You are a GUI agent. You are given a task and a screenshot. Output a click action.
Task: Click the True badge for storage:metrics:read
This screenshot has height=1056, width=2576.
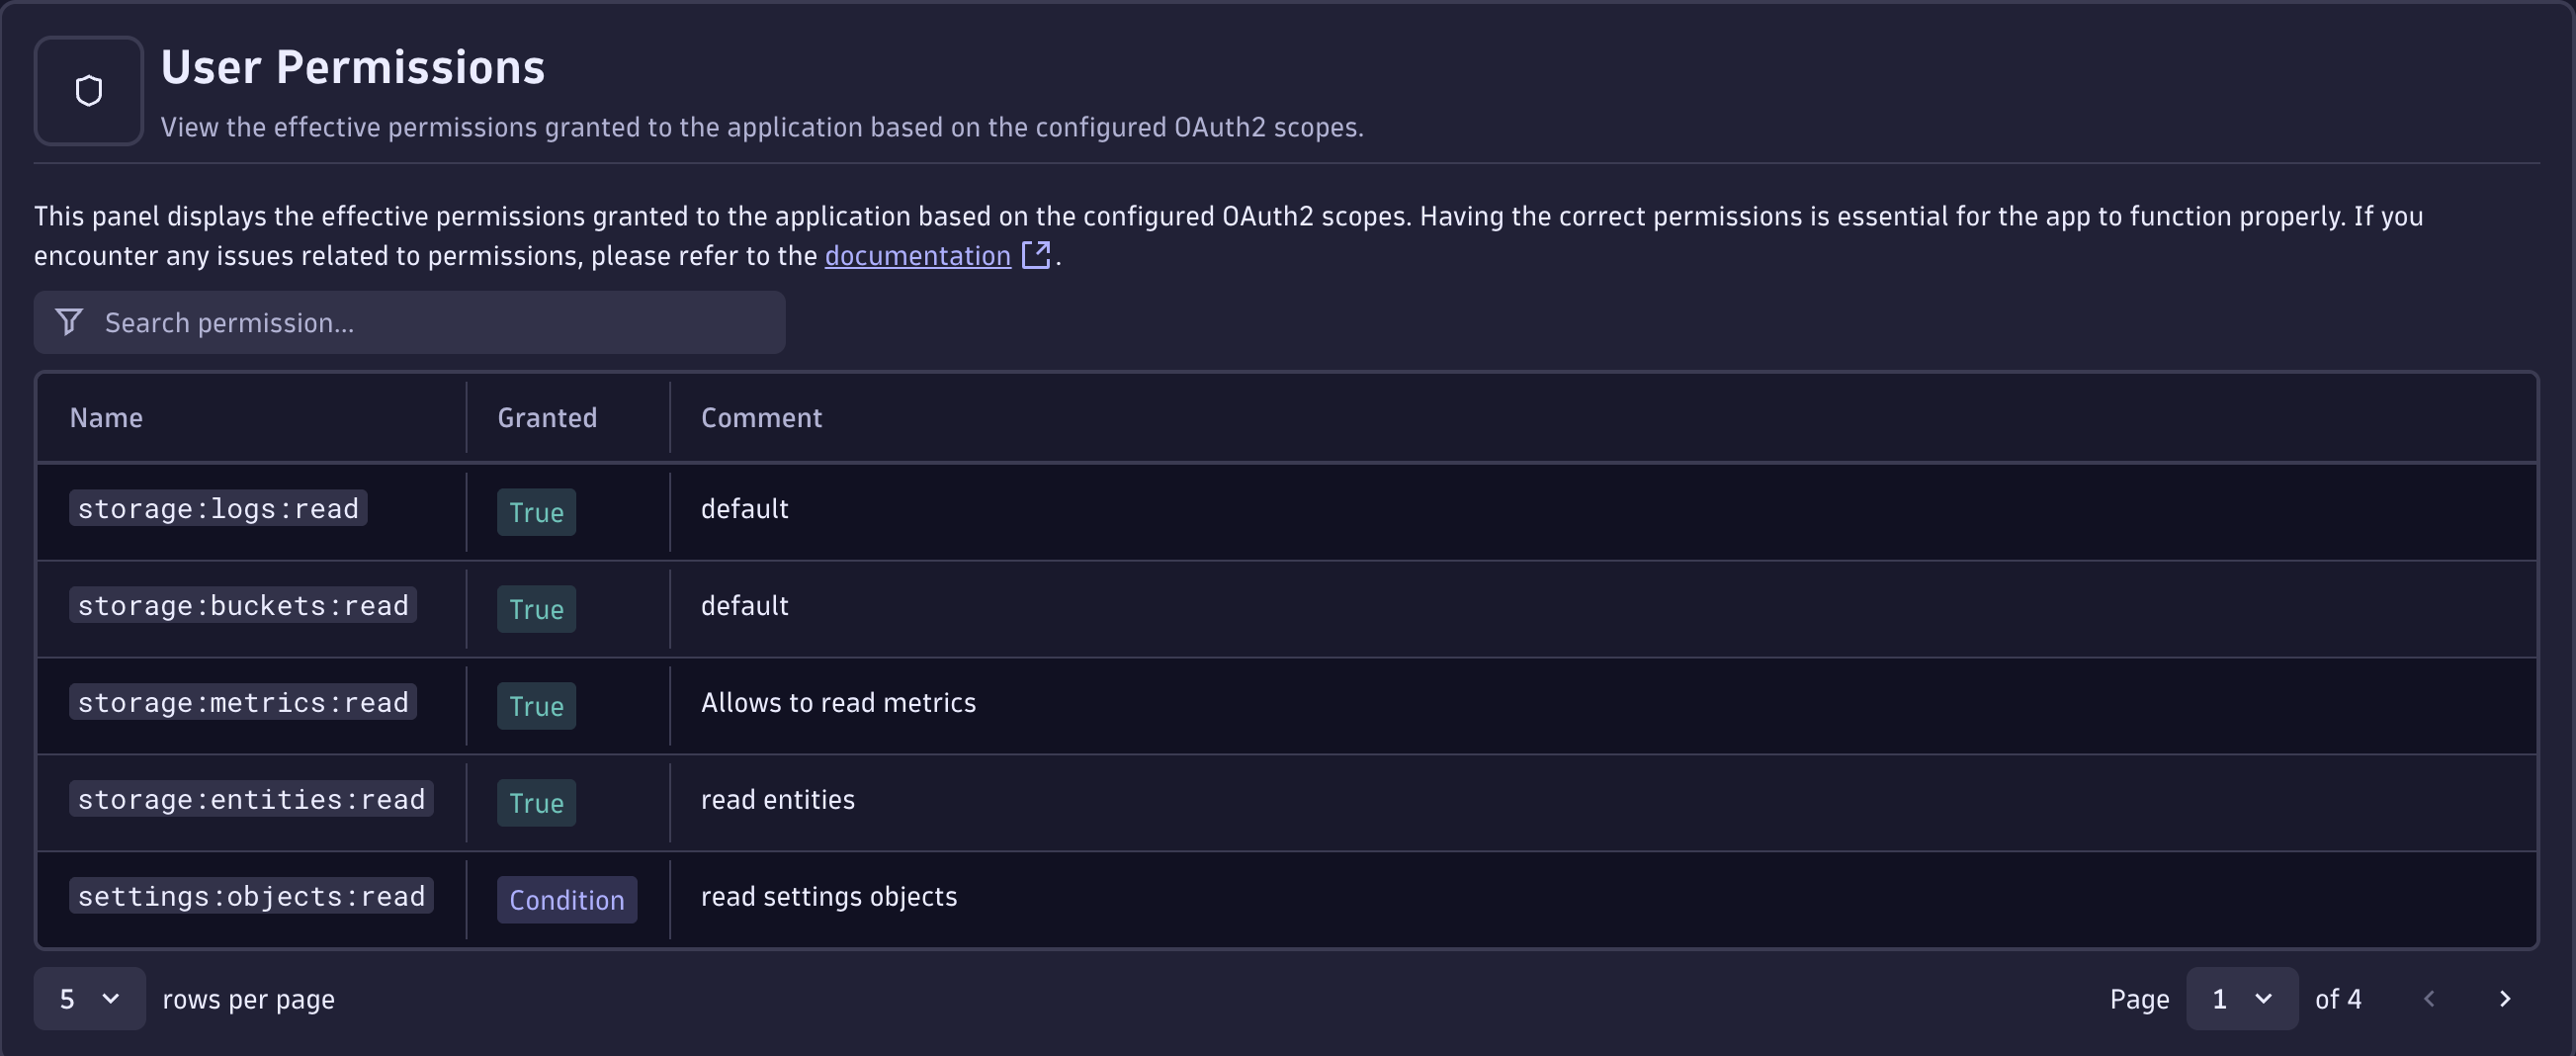[536, 706]
